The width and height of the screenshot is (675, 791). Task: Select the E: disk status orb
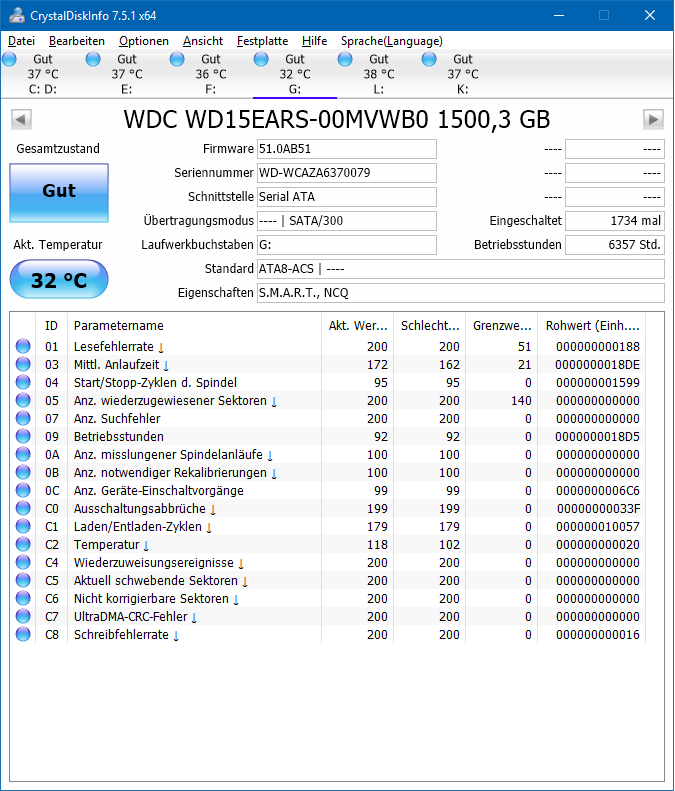93,59
